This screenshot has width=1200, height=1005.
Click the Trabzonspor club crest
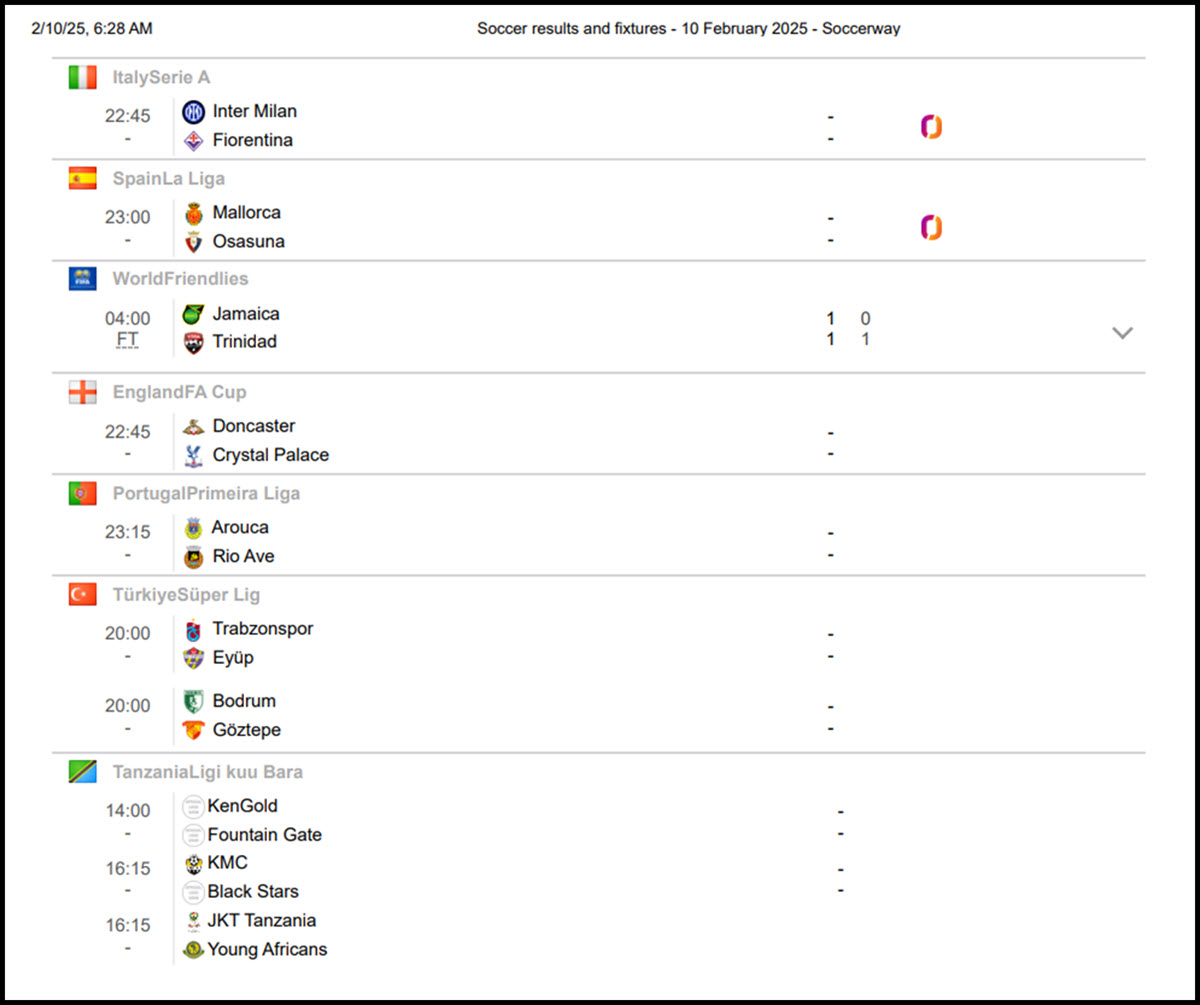pyautogui.click(x=193, y=629)
